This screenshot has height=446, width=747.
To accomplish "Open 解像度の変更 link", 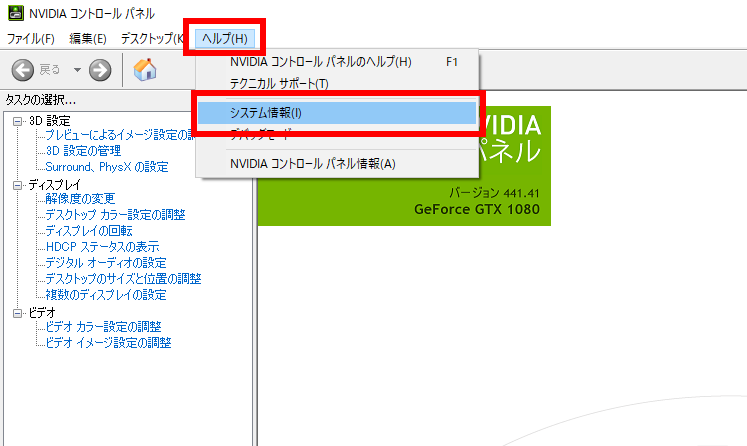I will 80,199.
